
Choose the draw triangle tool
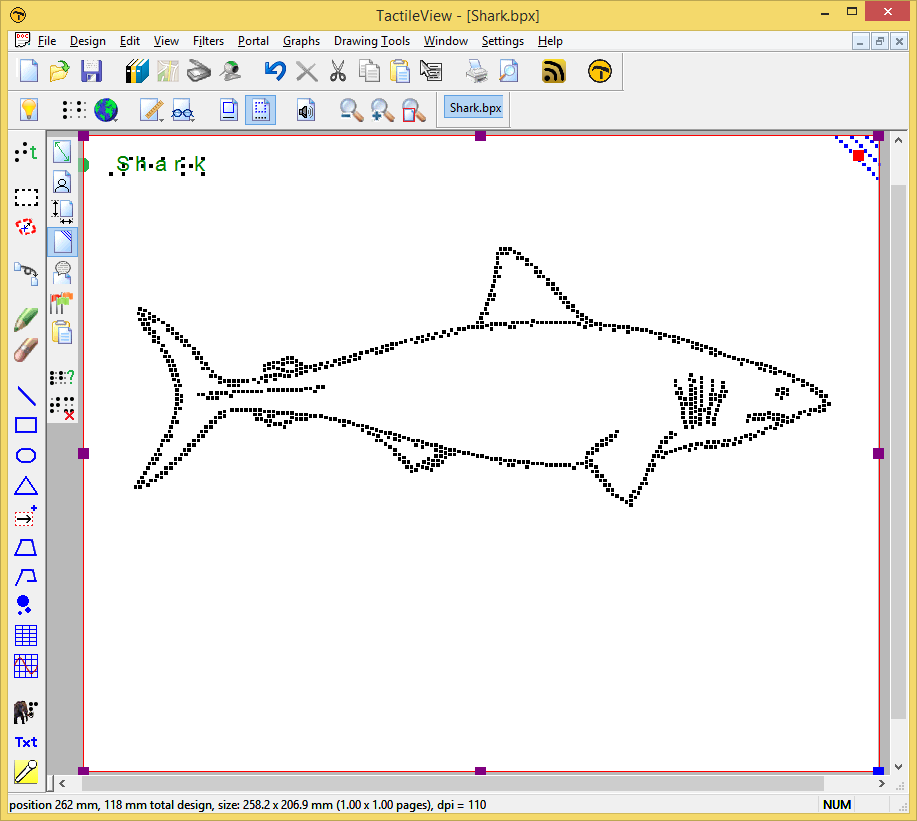[25, 487]
